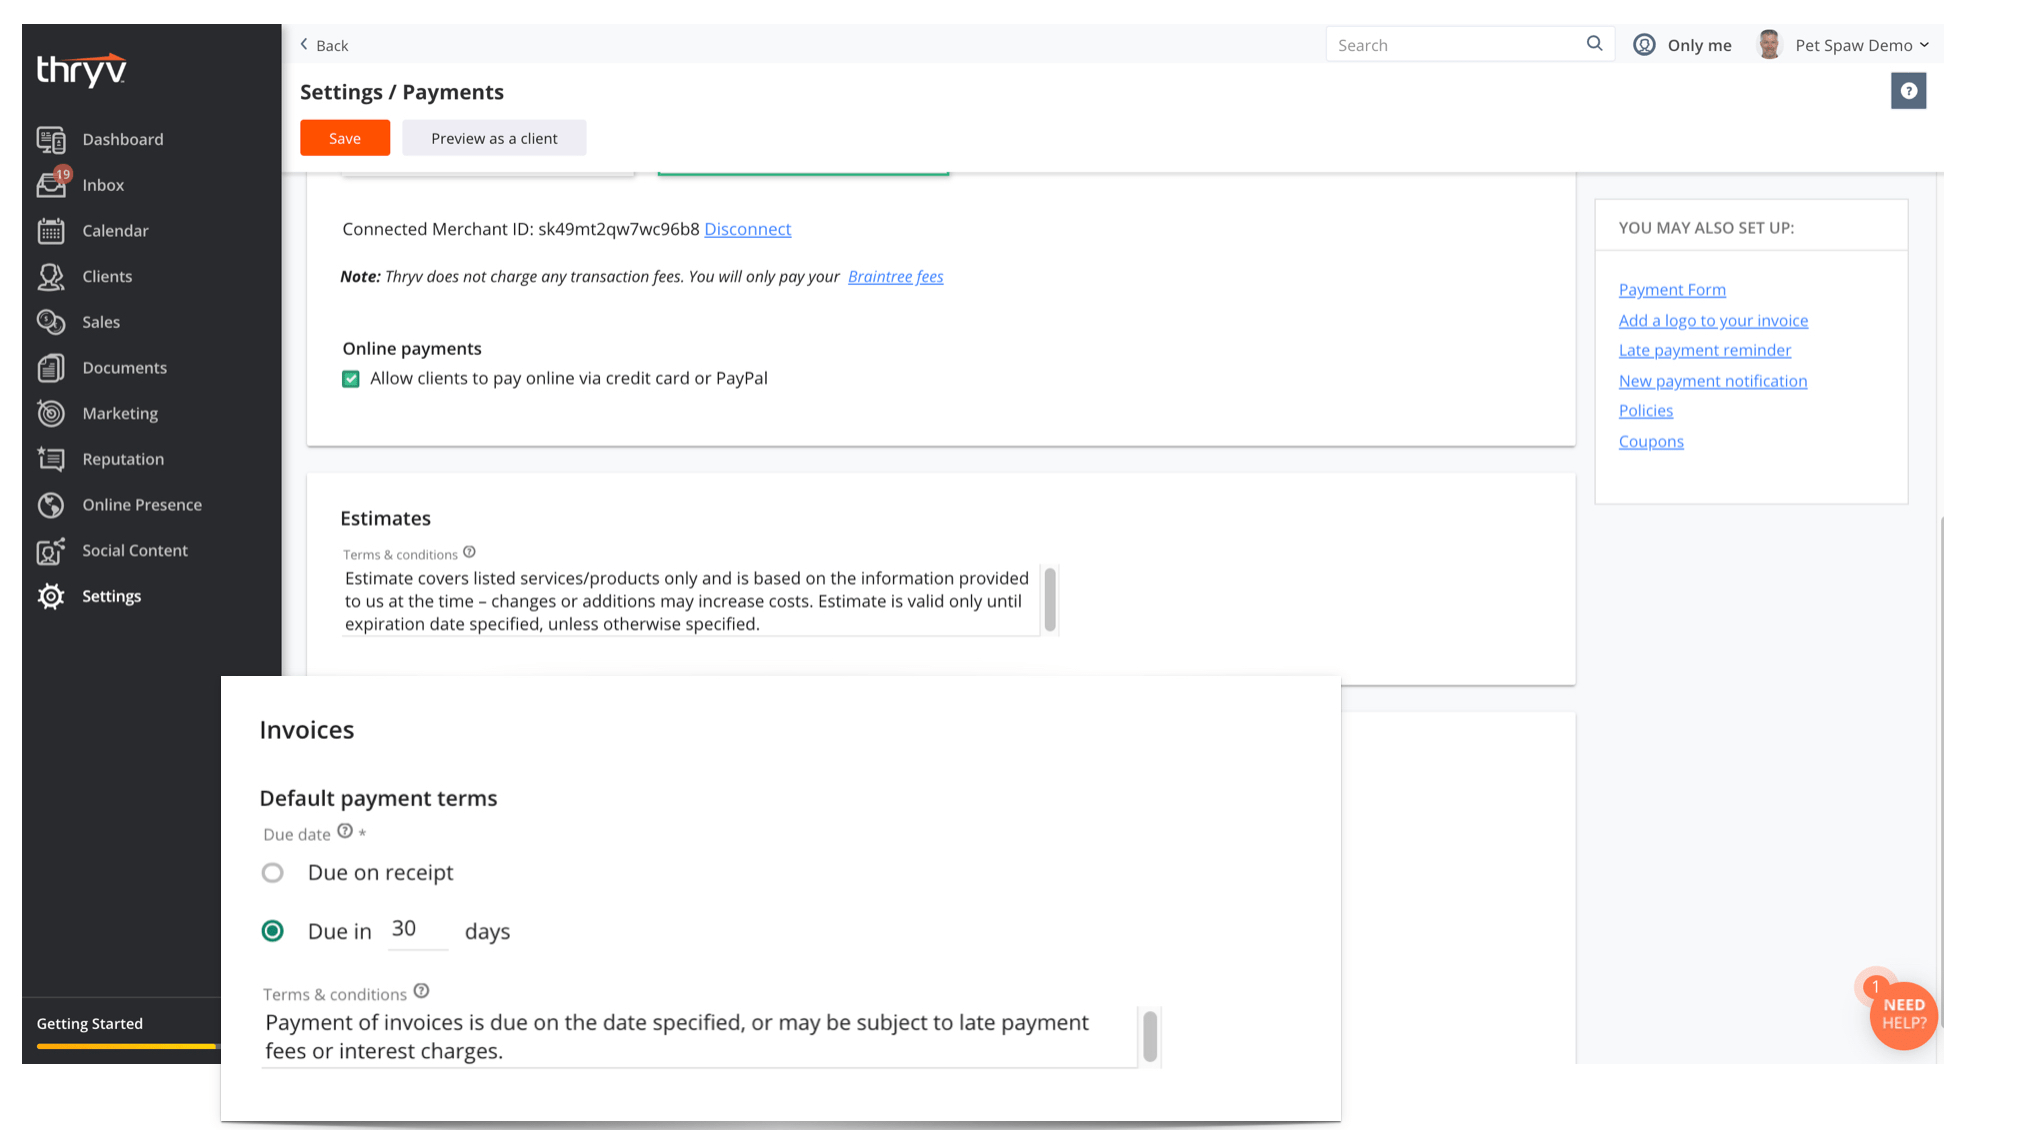Screen dimensions: 2034x1130
Task: Open Inbox with 19 notifications
Action: [53, 185]
